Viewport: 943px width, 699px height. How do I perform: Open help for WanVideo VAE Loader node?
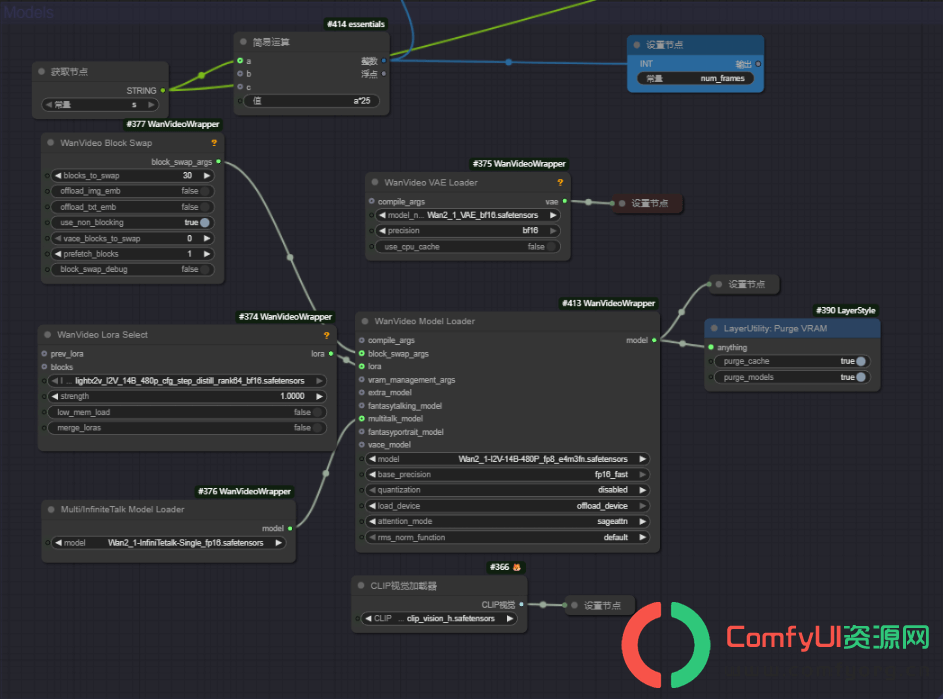[x=560, y=182]
